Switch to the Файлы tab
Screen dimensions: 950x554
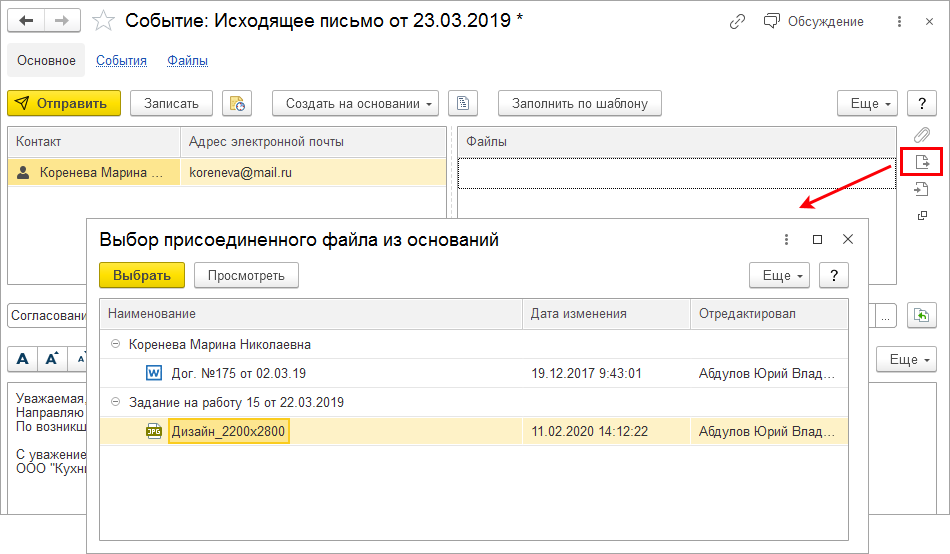click(188, 61)
